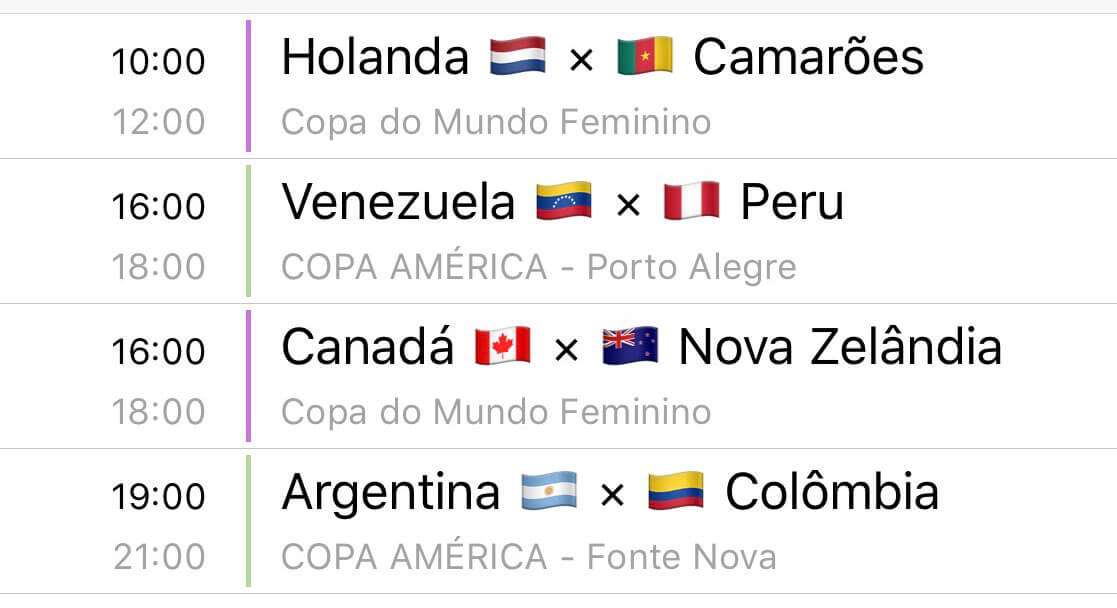Click the New Zealand flag icon
This screenshot has height=608, width=1117.
(x=630, y=346)
